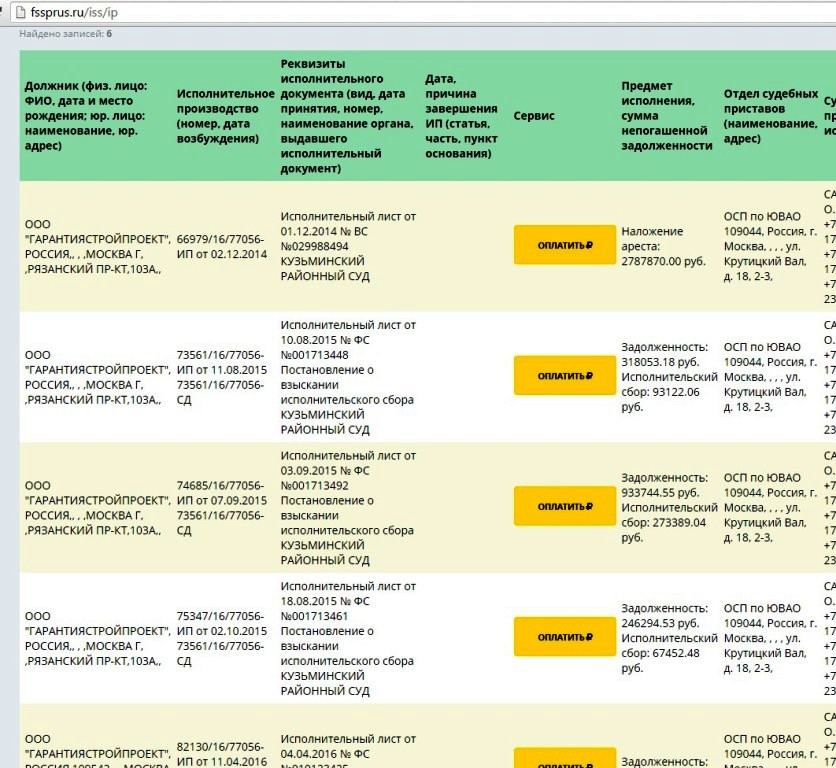
Task: Click the 'Найдено записей: 6' text
Action: [66, 34]
